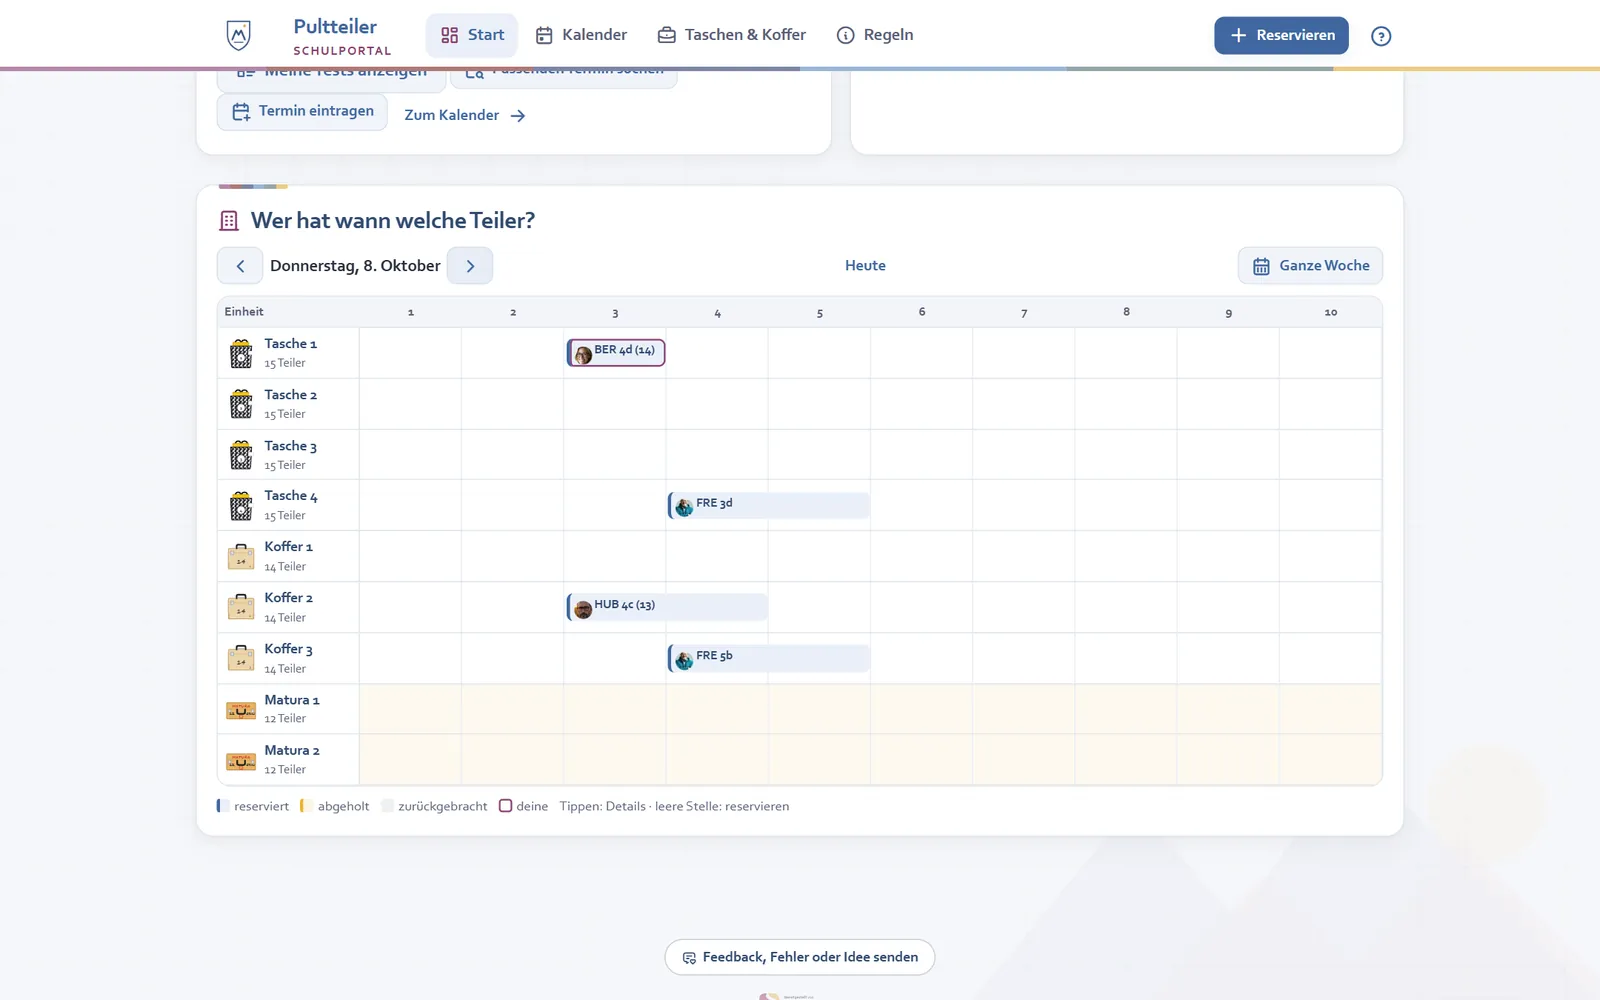Click avatar on BER 4d reservation
The width and height of the screenshot is (1600, 1000).
[x=583, y=354]
